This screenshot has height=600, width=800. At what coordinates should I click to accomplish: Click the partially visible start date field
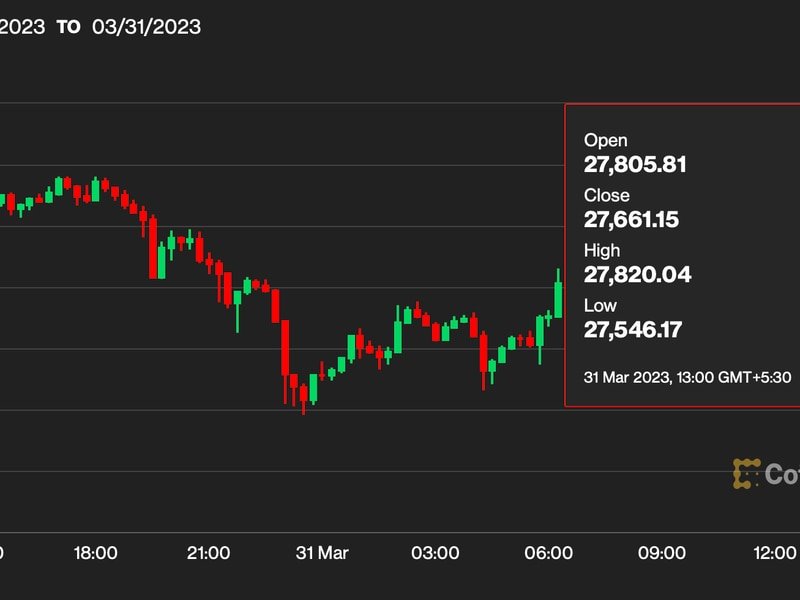[x=22, y=27]
